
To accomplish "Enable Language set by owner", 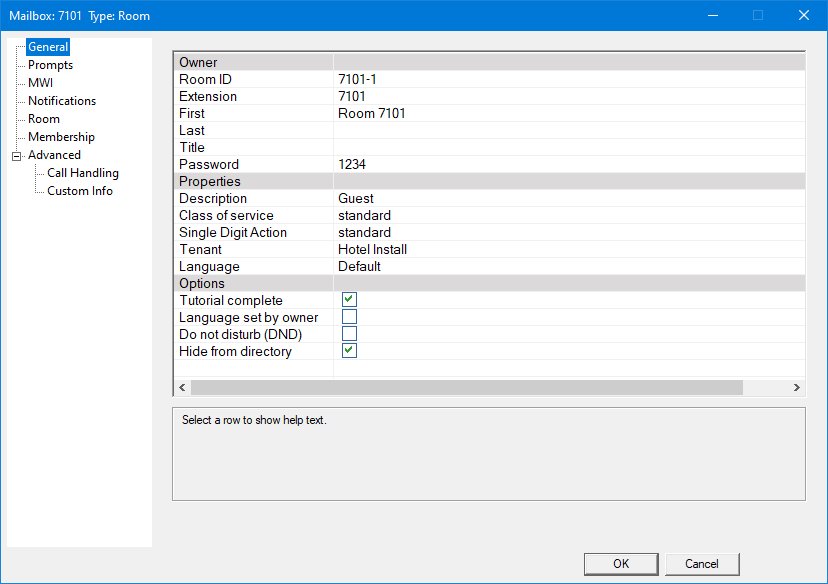I will (349, 317).
